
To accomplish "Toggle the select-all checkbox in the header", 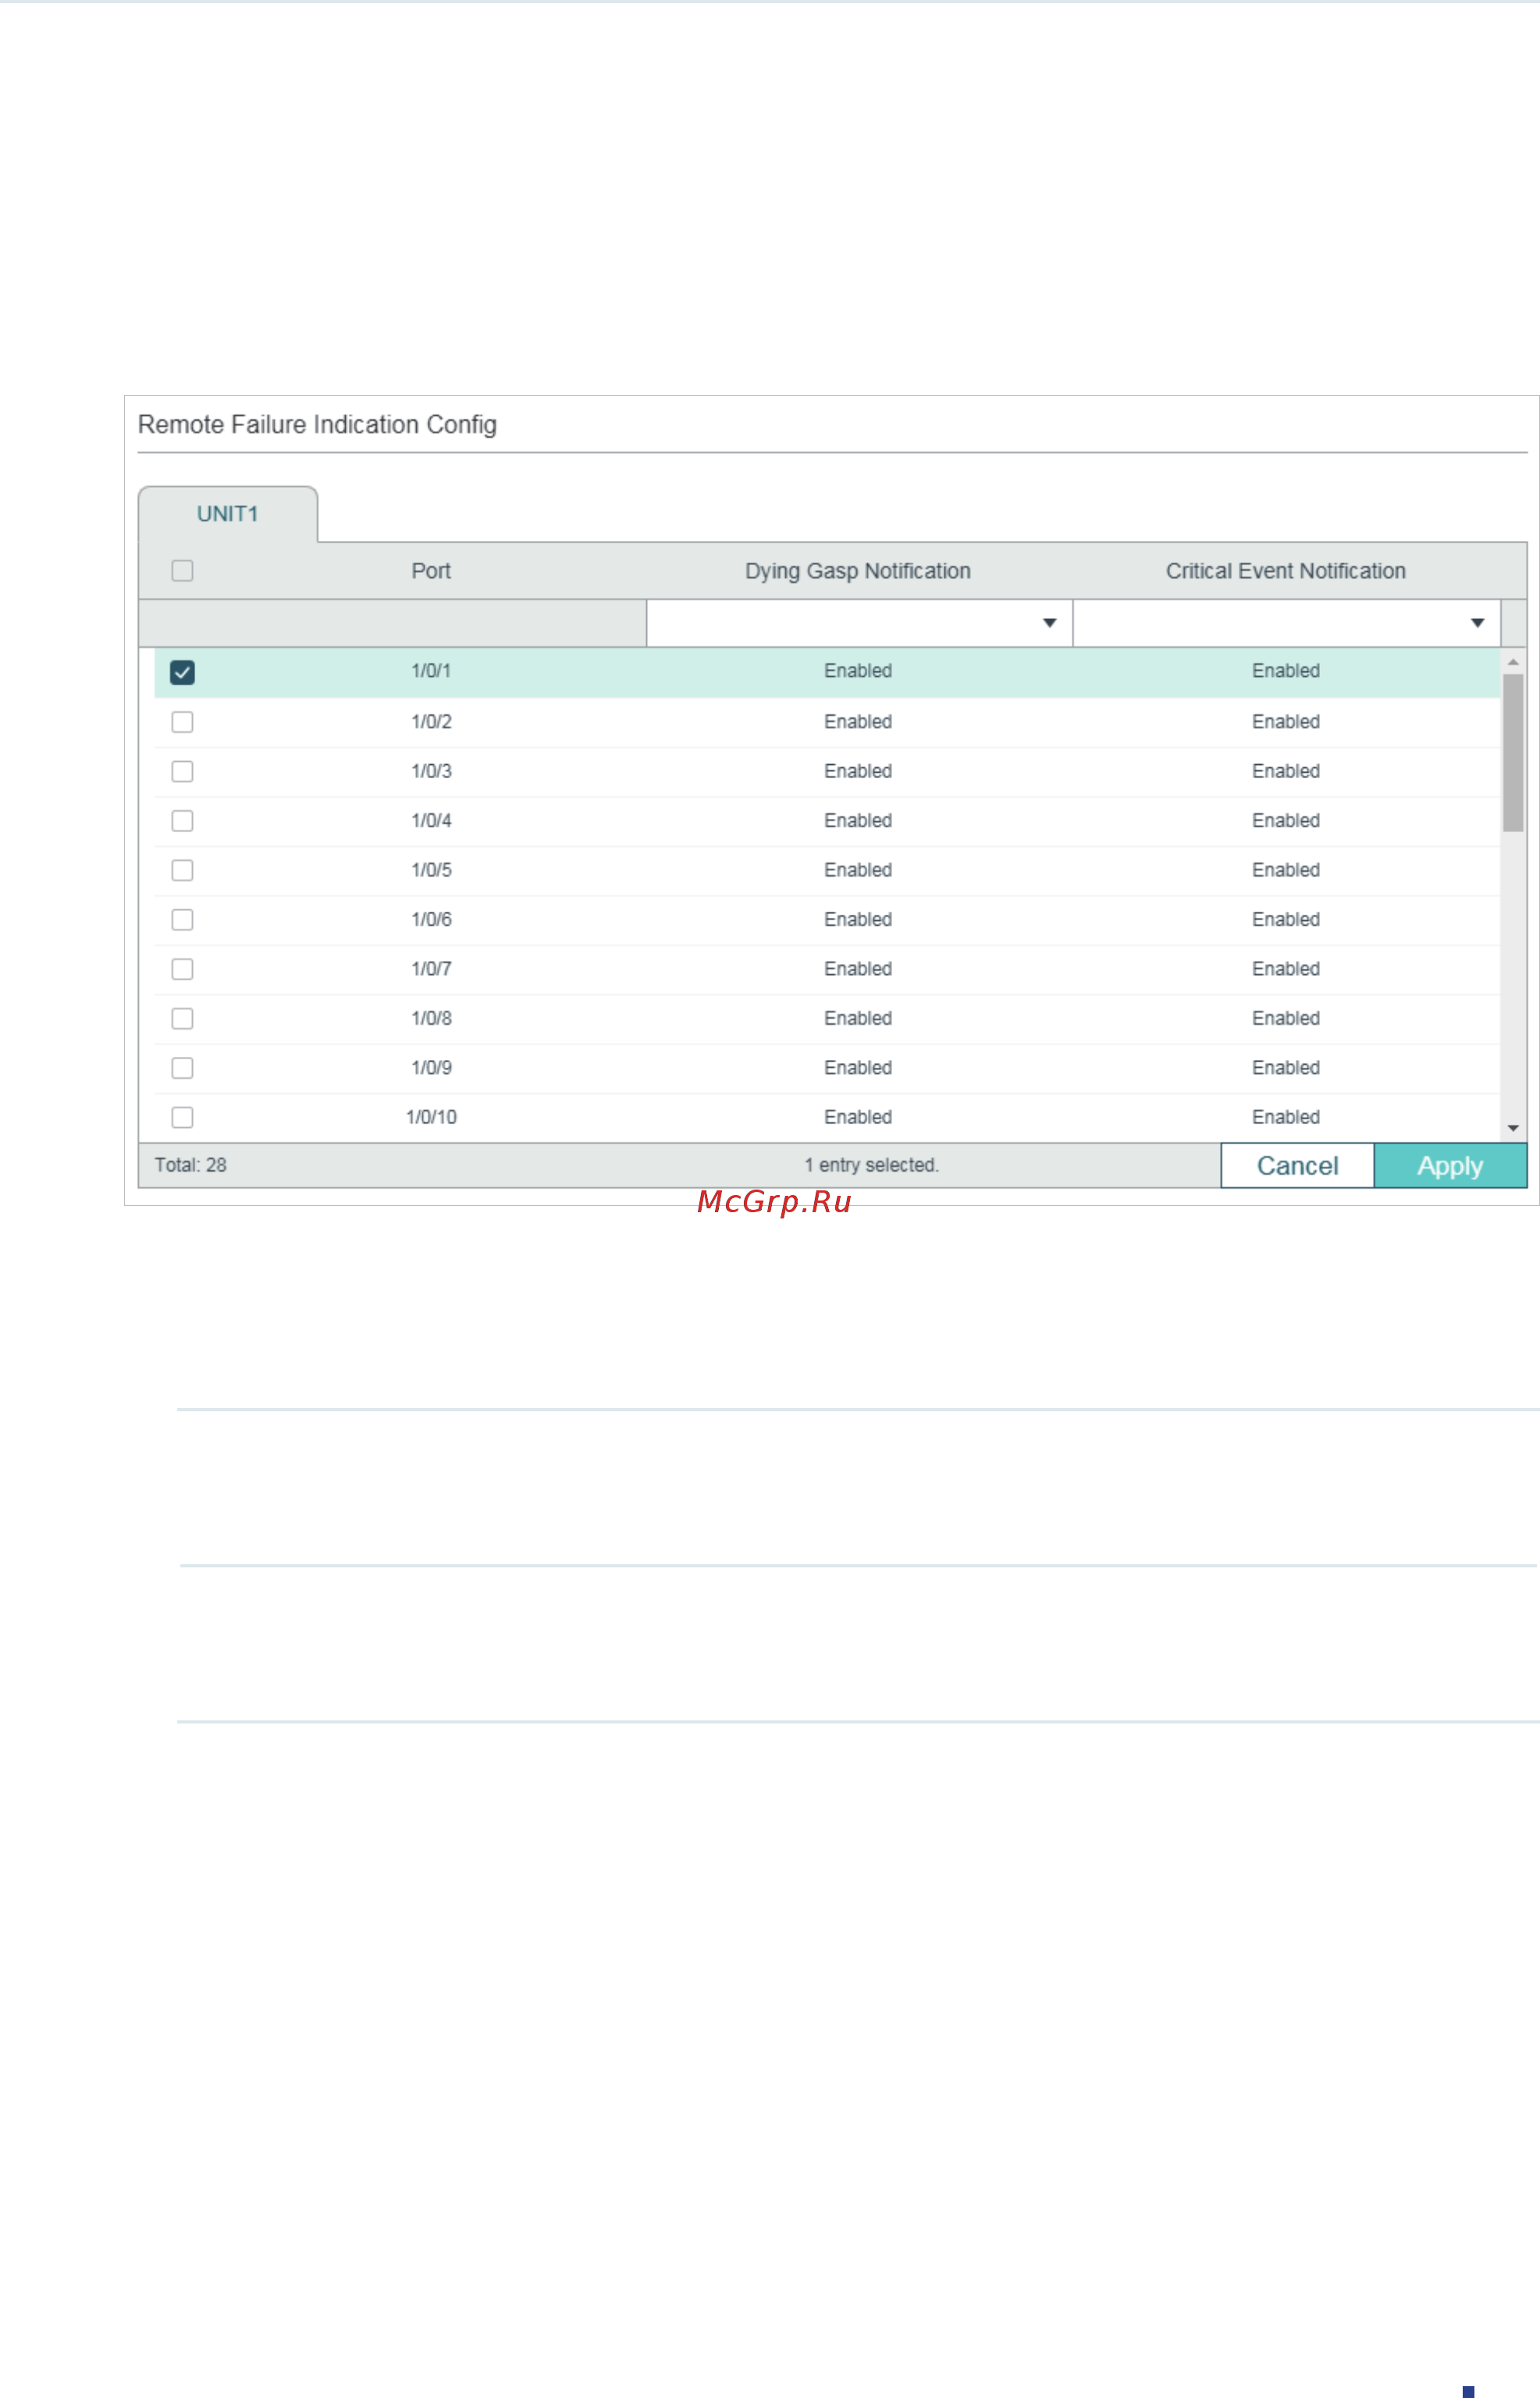I will (182, 571).
